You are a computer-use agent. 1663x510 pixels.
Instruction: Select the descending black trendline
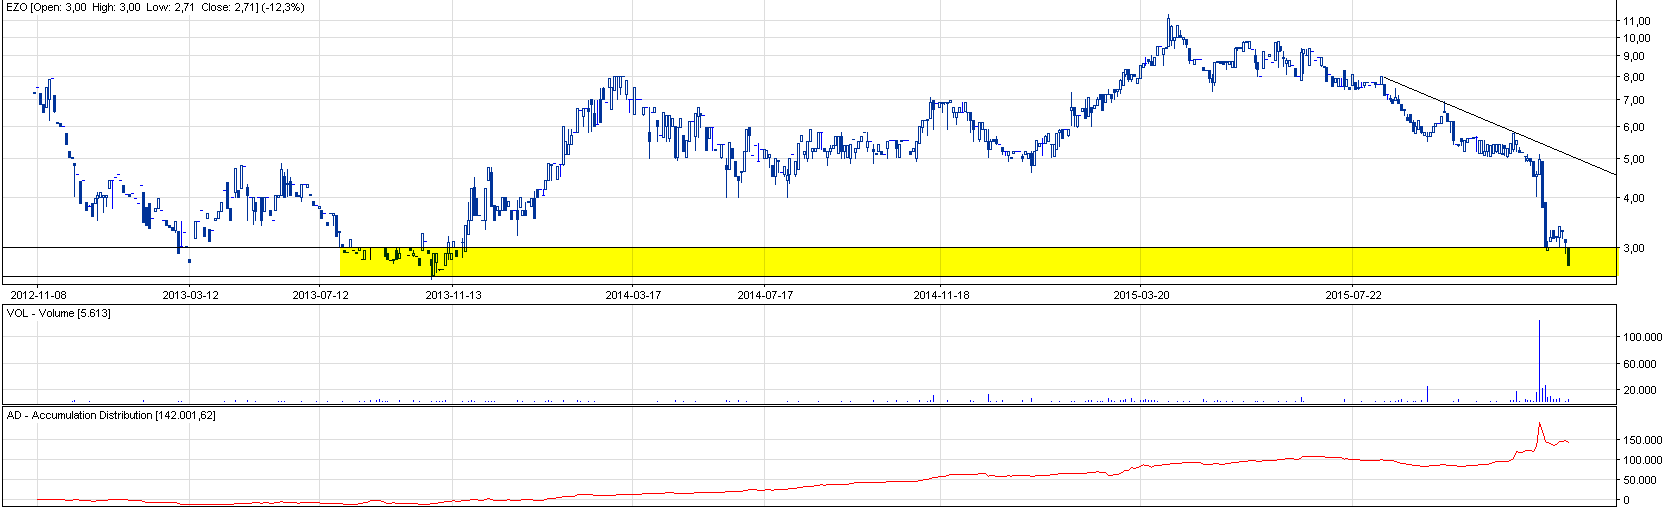[1500, 125]
